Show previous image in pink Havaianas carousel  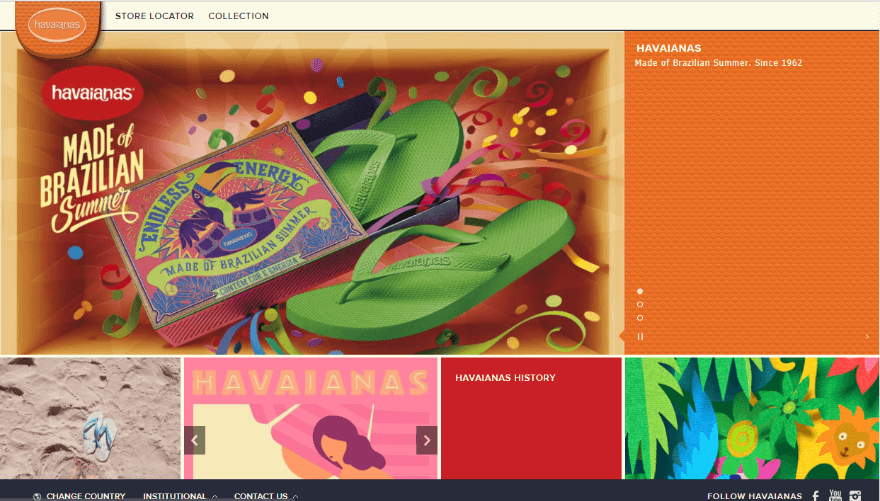(x=194, y=440)
